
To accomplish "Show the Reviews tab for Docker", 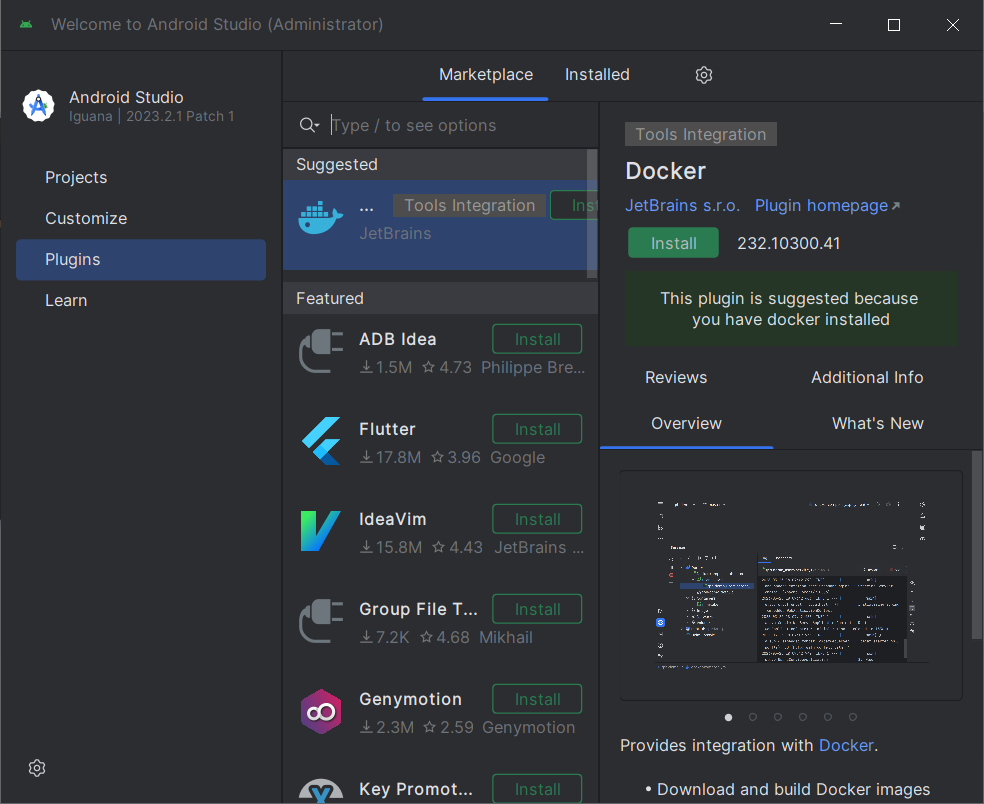I will tap(676, 377).
